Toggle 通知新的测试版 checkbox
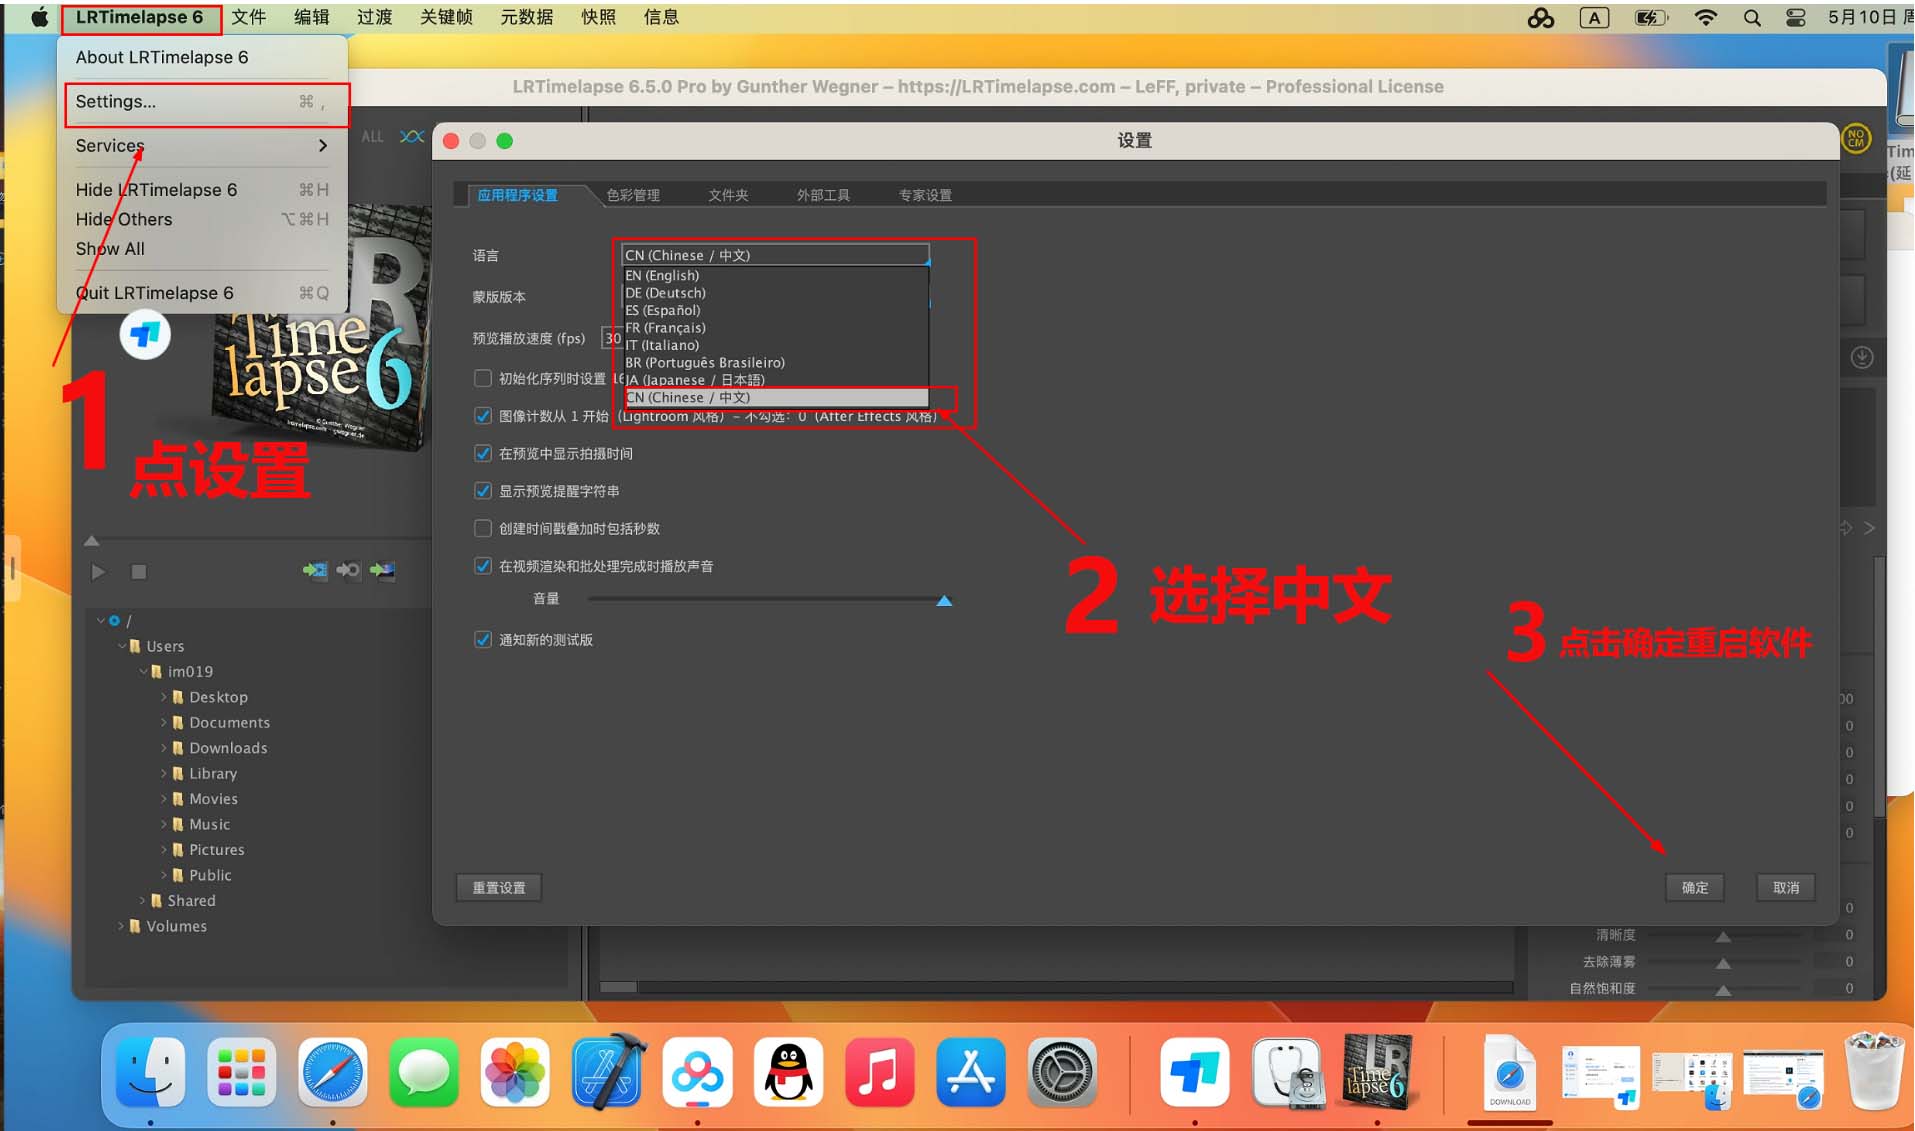The width and height of the screenshot is (1915, 1131). coord(483,639)
